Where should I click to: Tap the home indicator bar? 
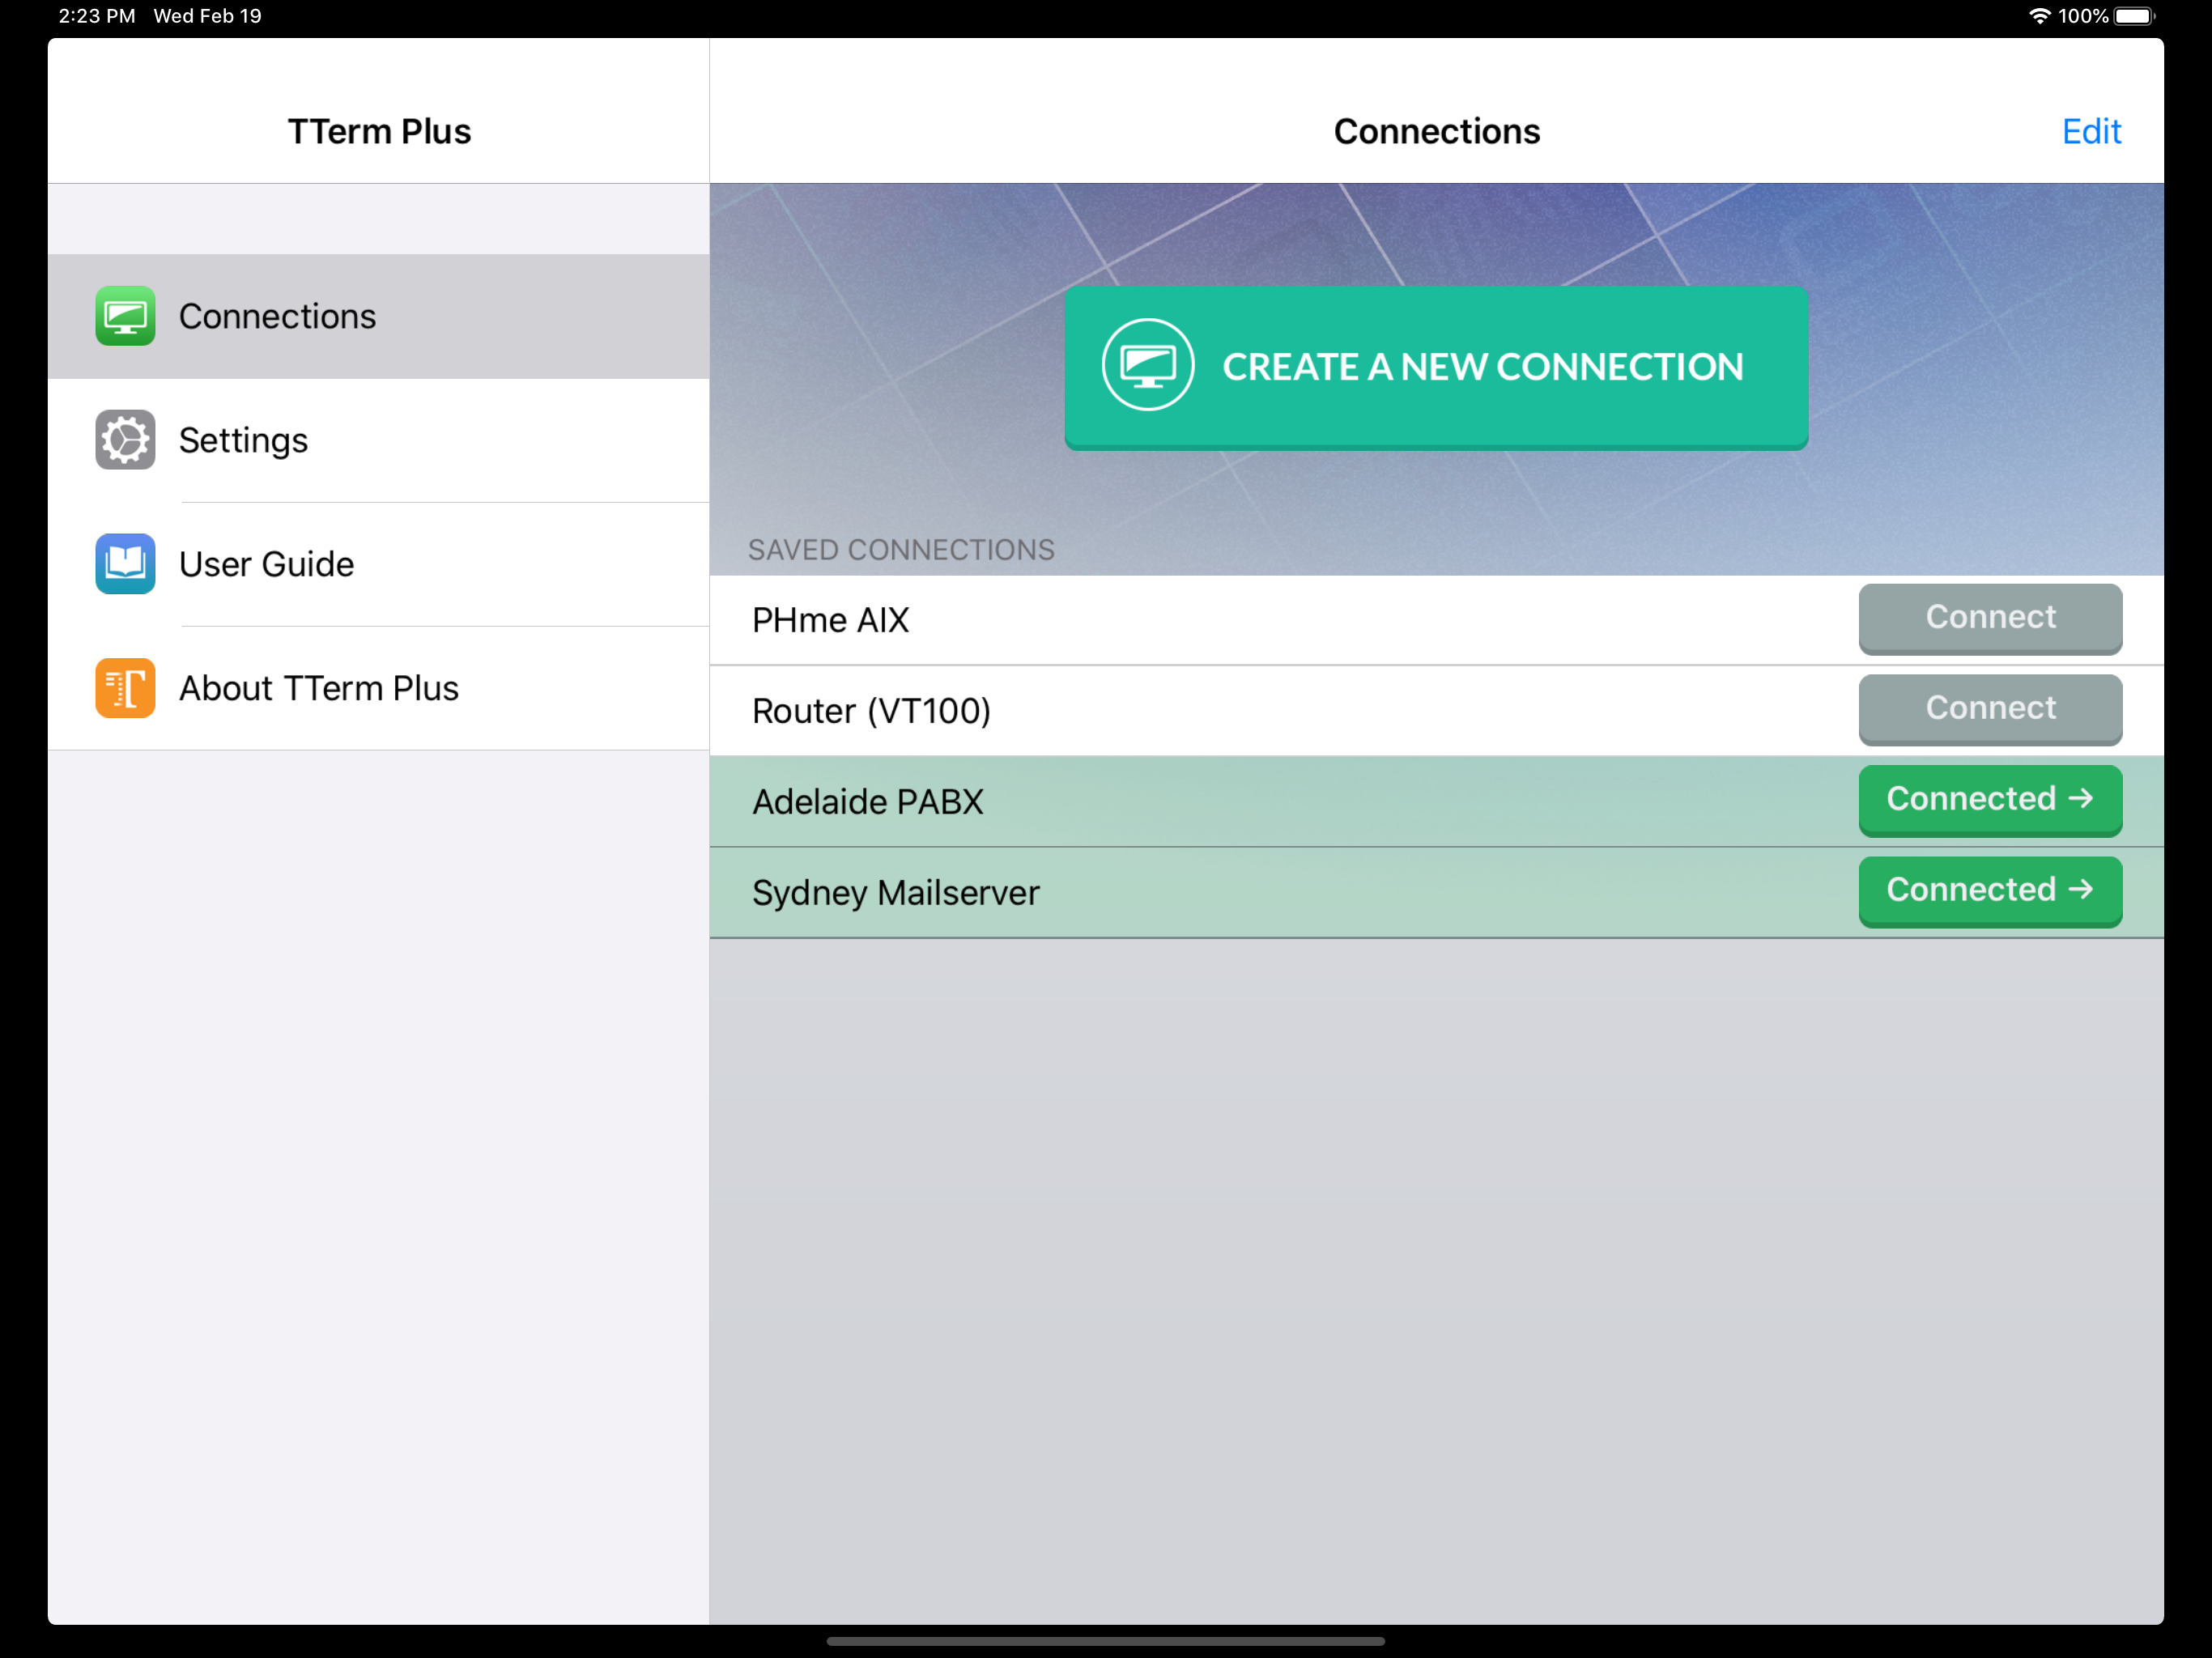(x=1105, y=1641)
